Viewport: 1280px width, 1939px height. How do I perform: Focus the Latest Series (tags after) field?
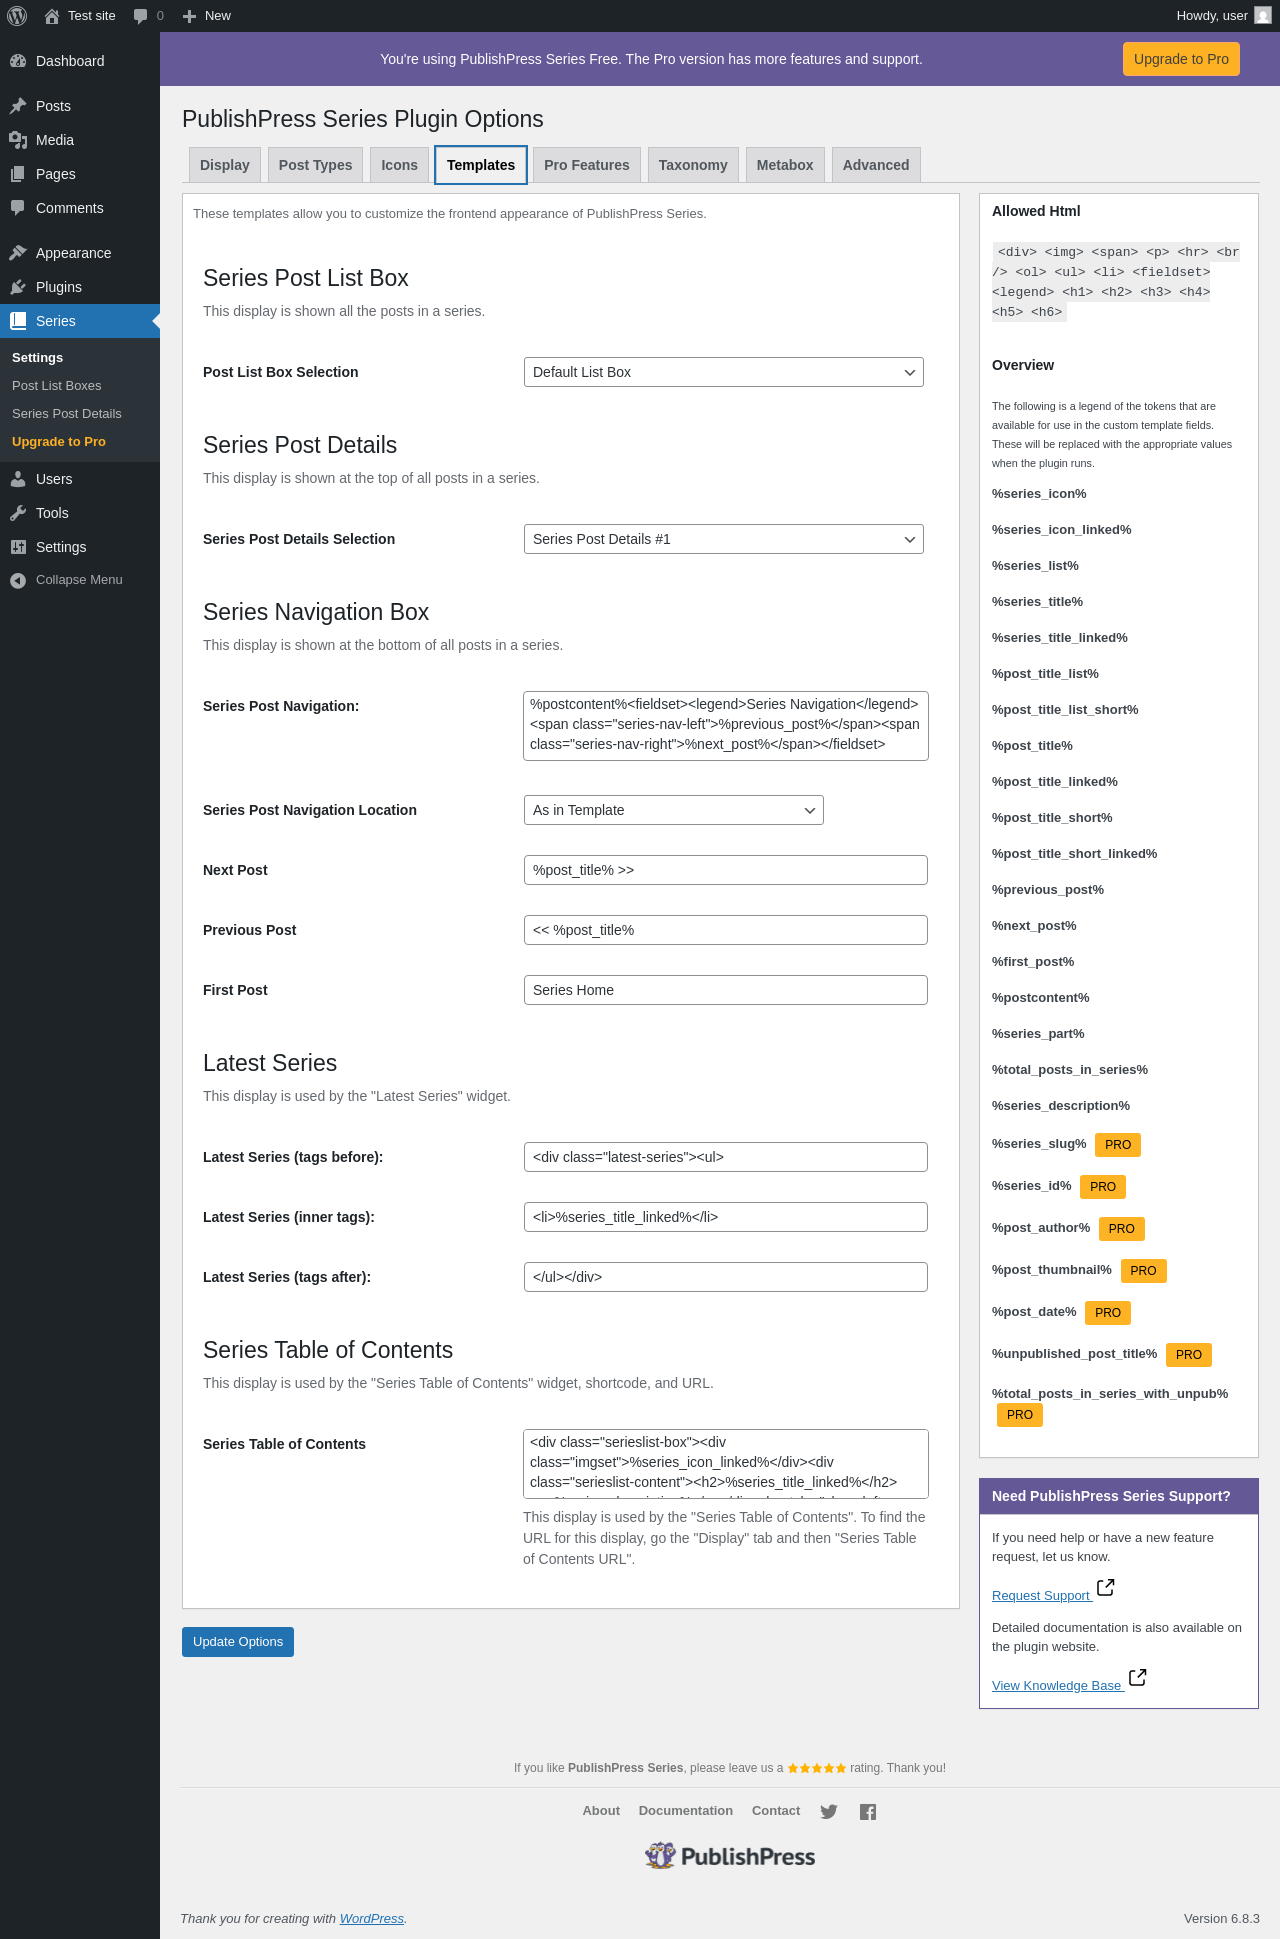pyautogui.click(x=726, y=1277)
